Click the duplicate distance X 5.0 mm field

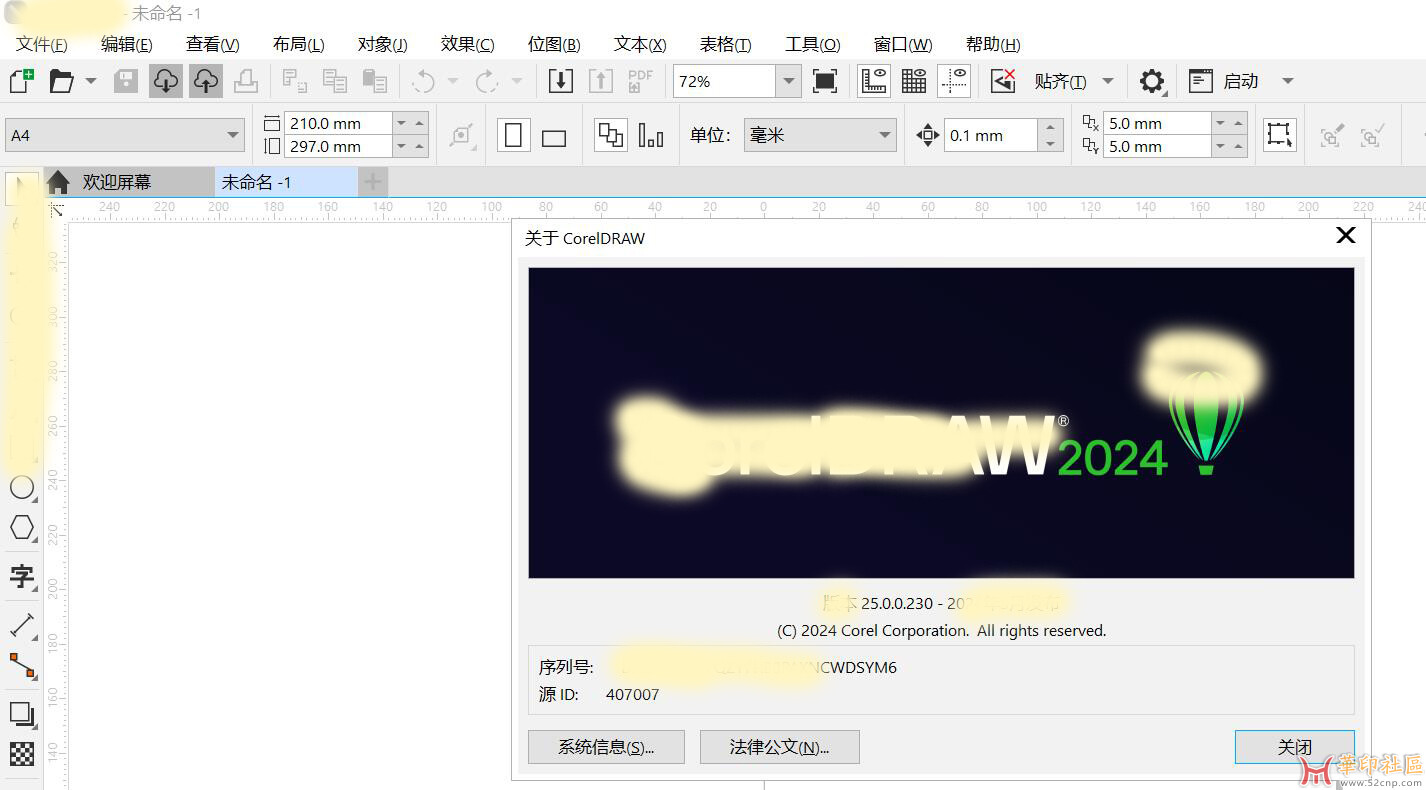pos(1157,123)
